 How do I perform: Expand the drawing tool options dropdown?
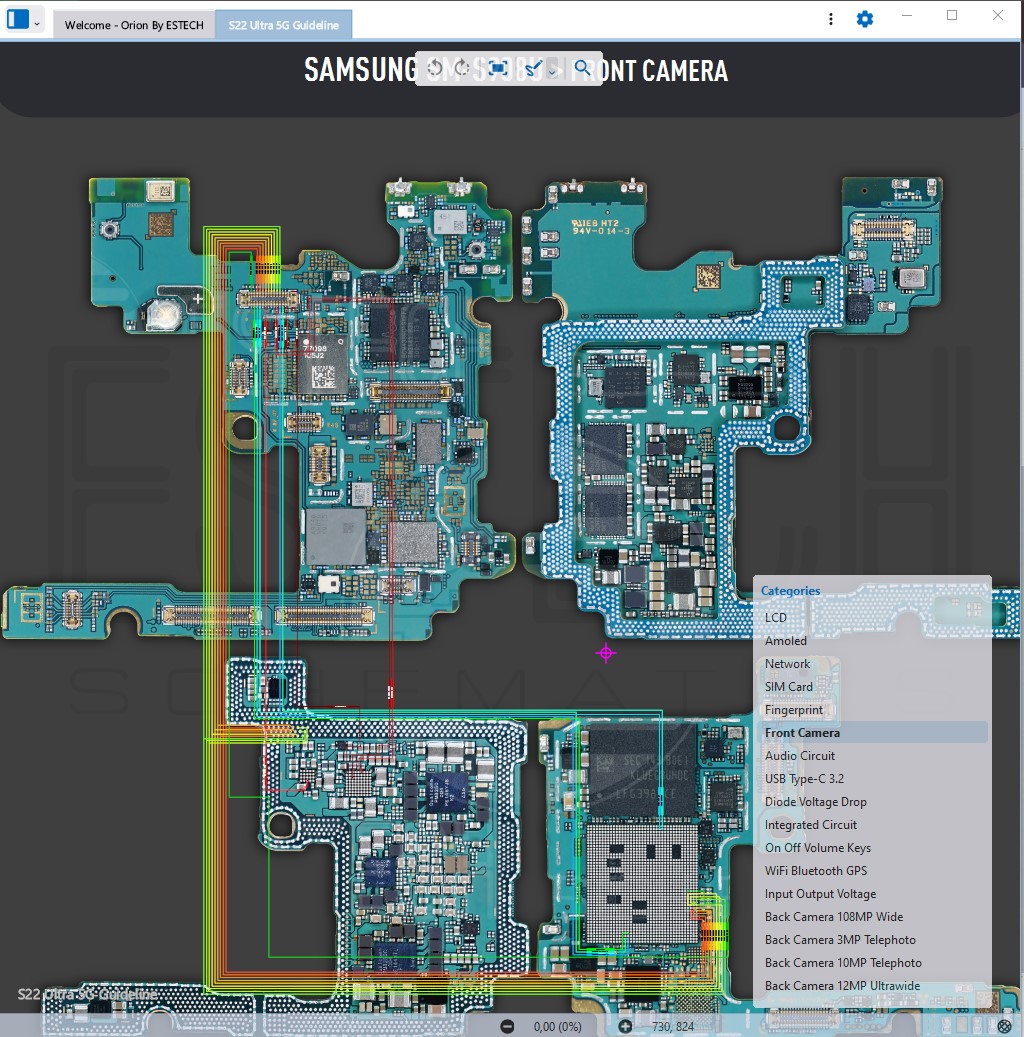tap(552, 71)
